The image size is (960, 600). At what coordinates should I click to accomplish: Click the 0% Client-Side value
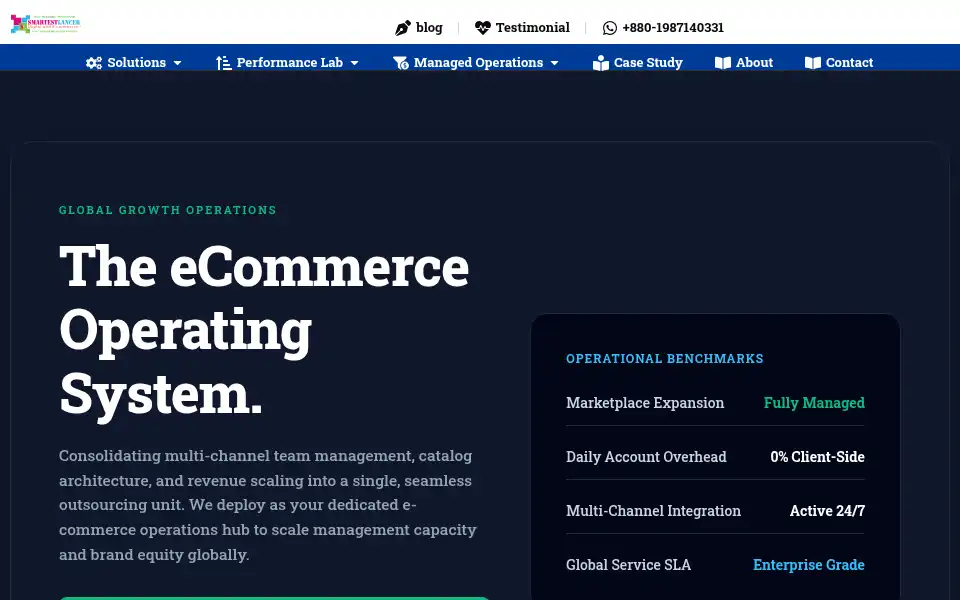817,457
